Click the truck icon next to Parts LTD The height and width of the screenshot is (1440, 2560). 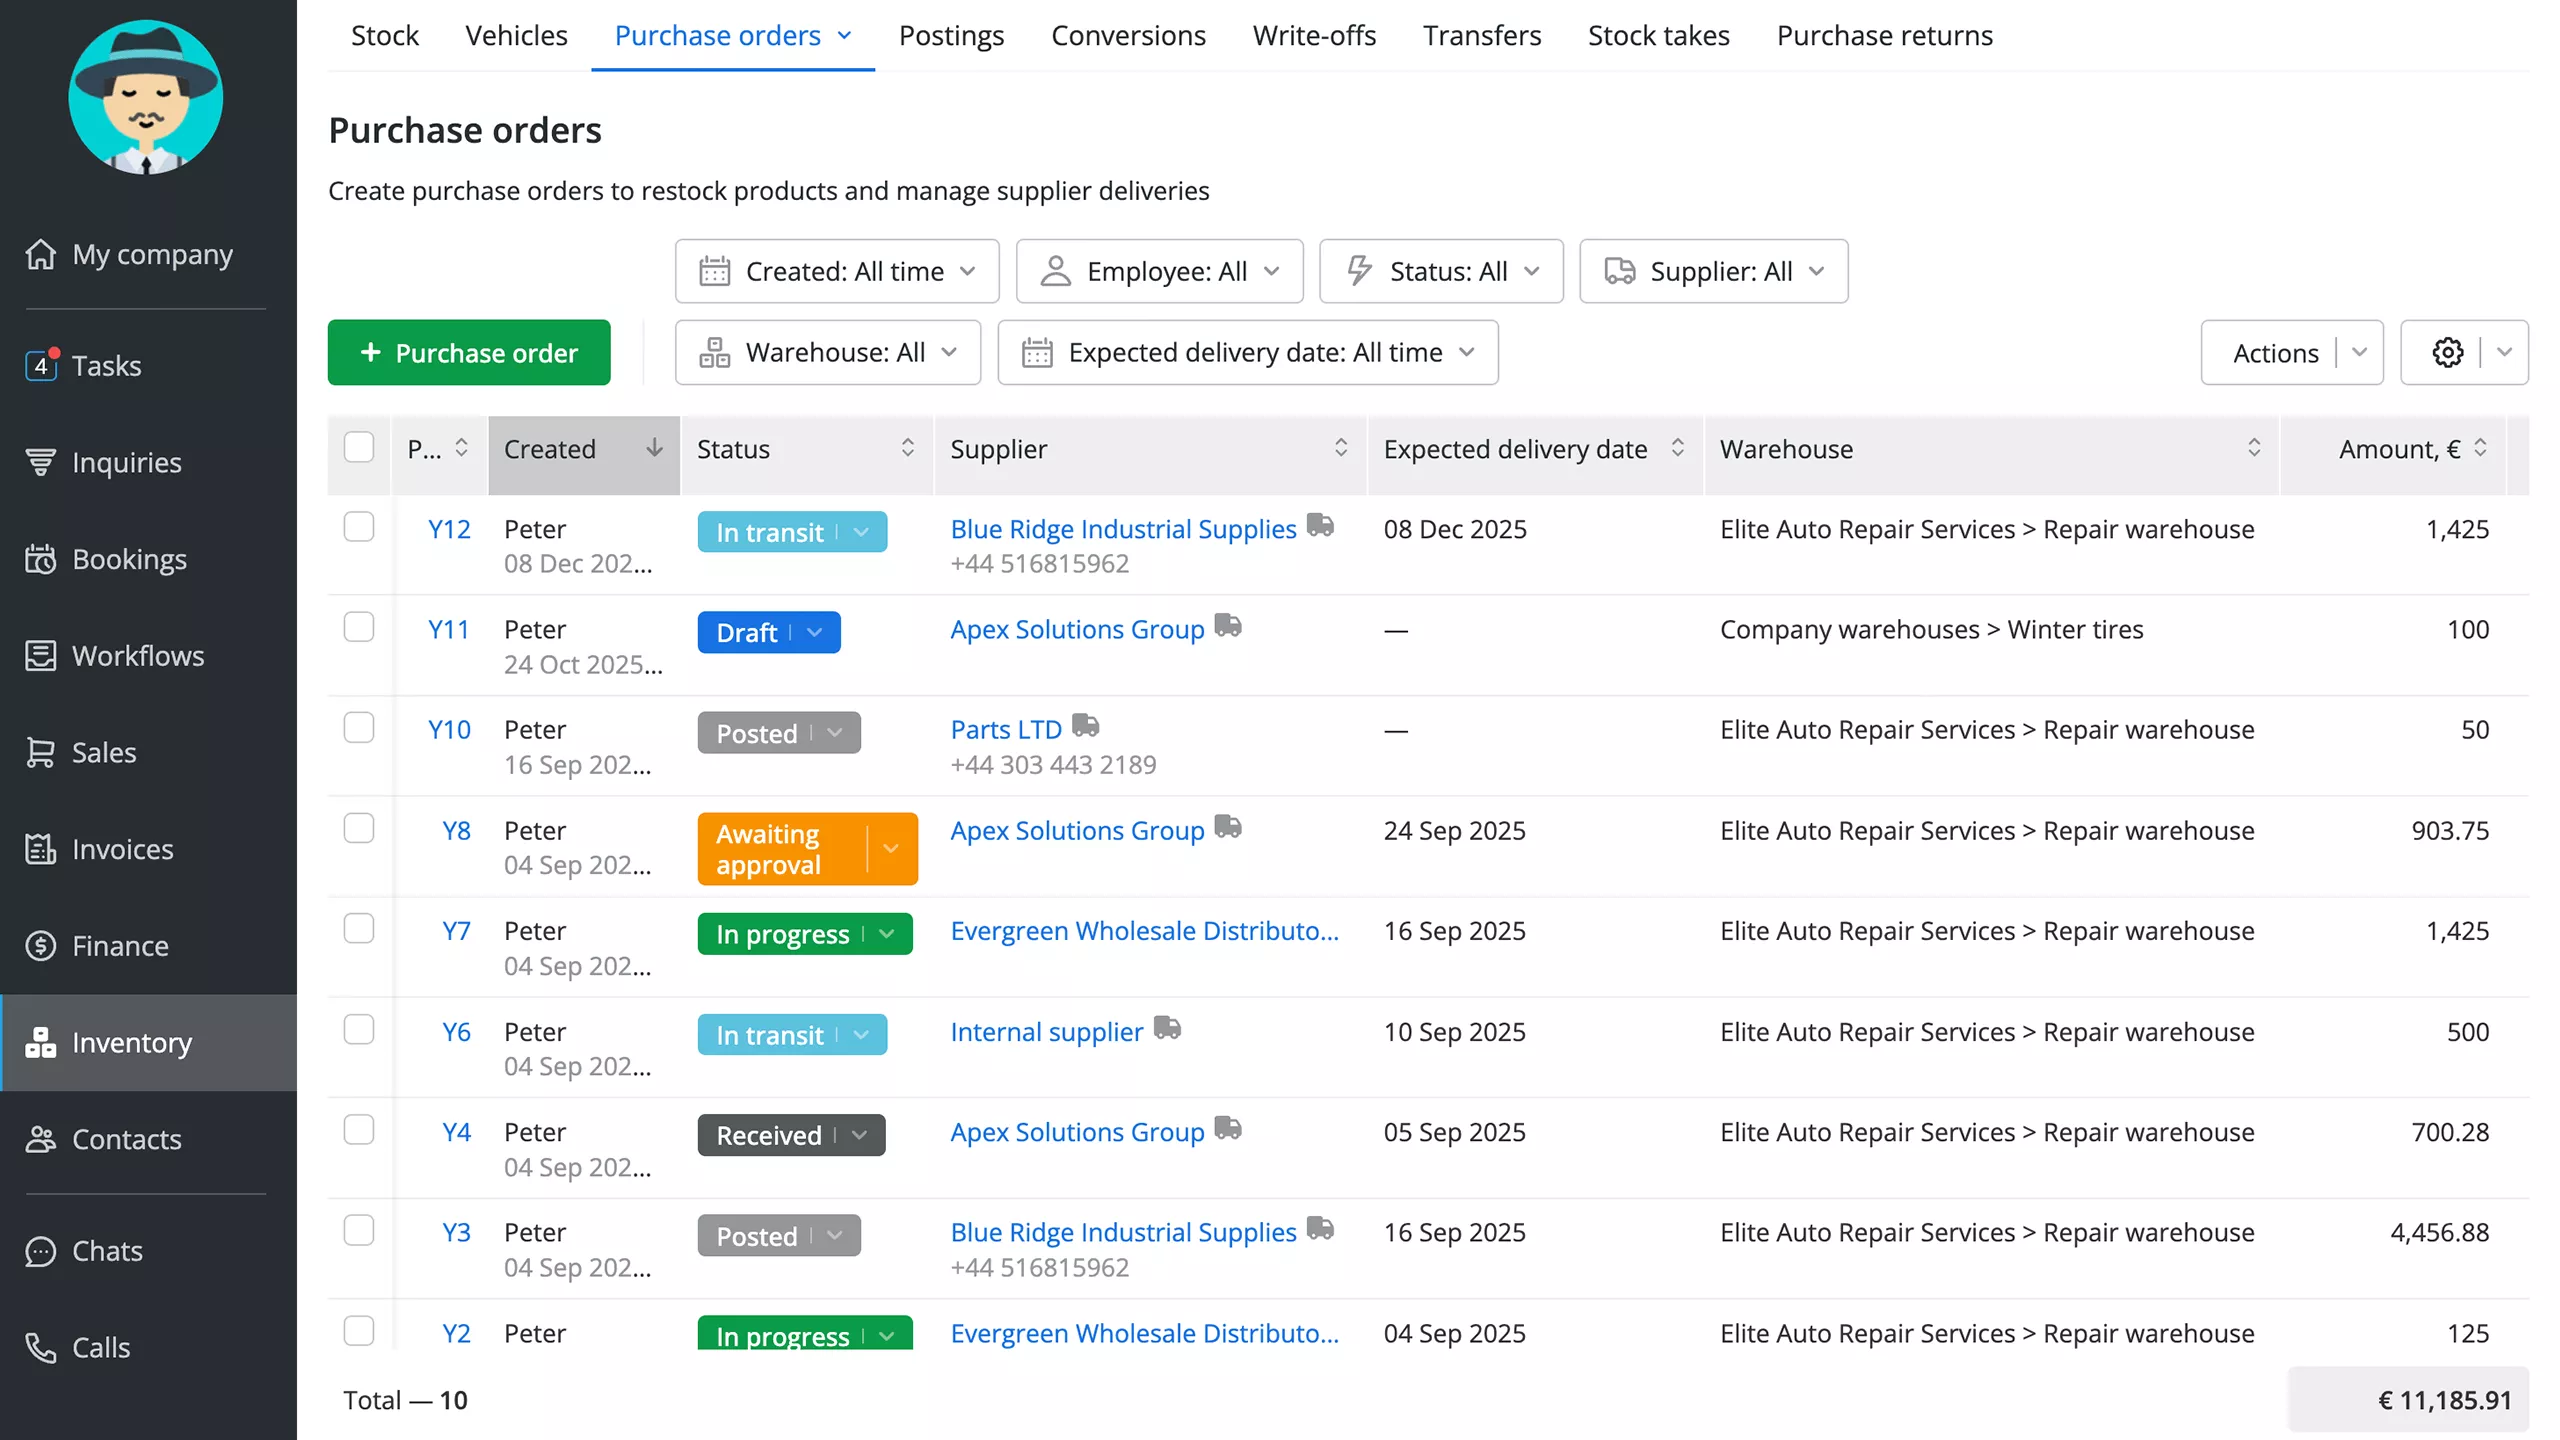1086,726
